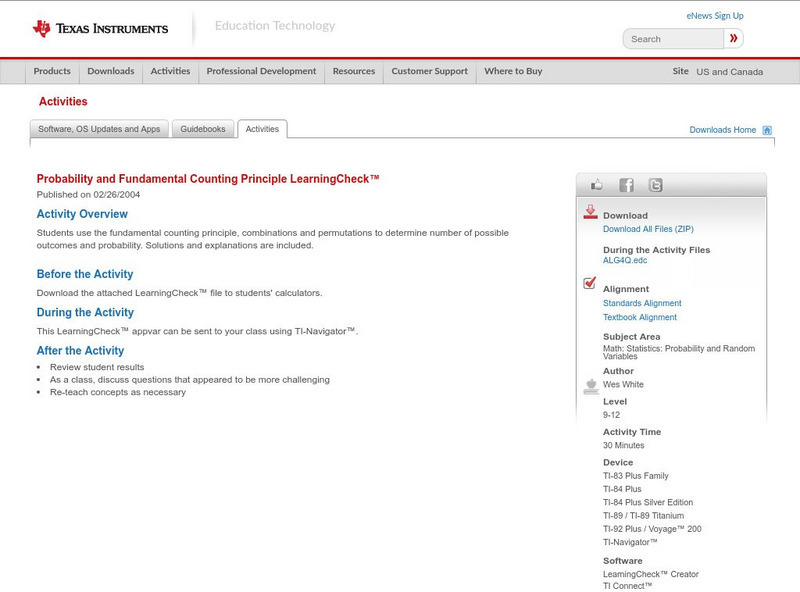The image size is (800, 592).
Task: Click the TI-83 Plus Family device entry
Action: pyautogui.click(x=636, y=476)
